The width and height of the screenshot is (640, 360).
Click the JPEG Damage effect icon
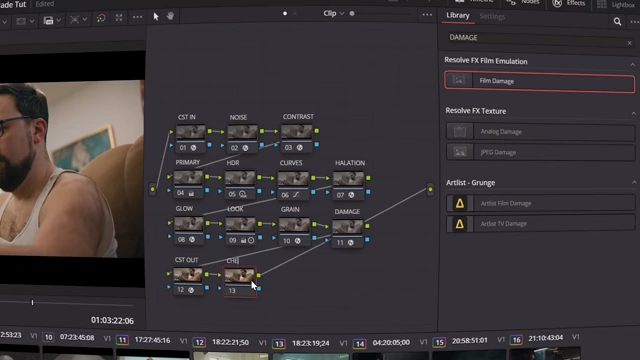pyautogui.click(x=460, y=152)
